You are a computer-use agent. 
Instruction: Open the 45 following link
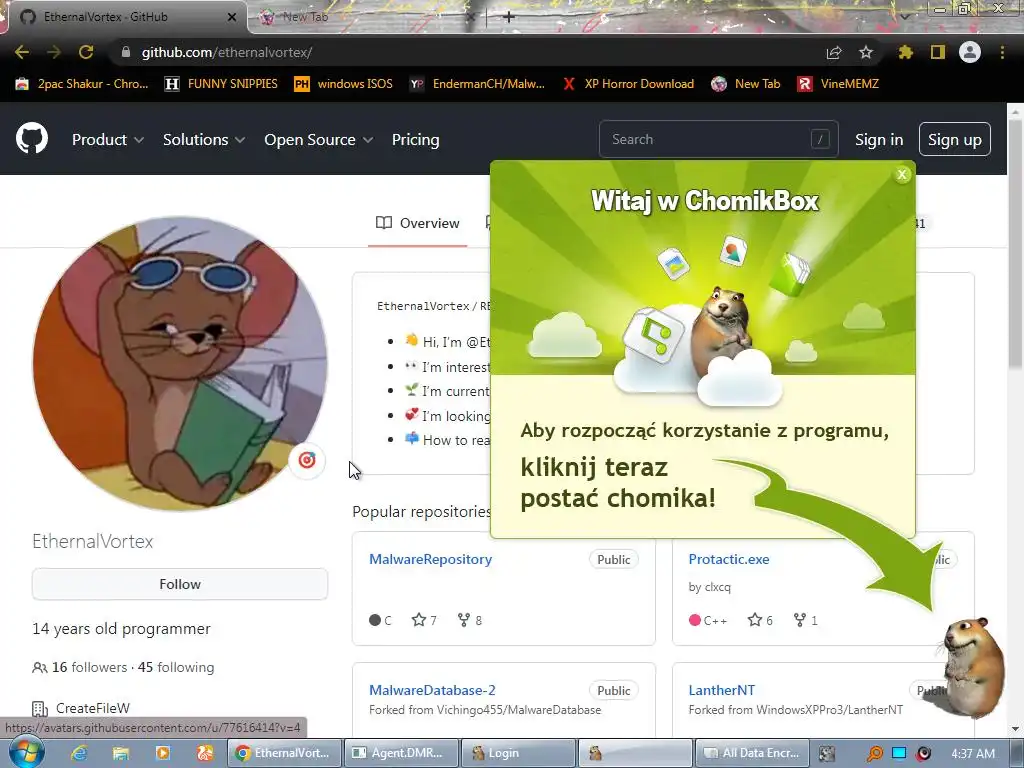point(176,667)
